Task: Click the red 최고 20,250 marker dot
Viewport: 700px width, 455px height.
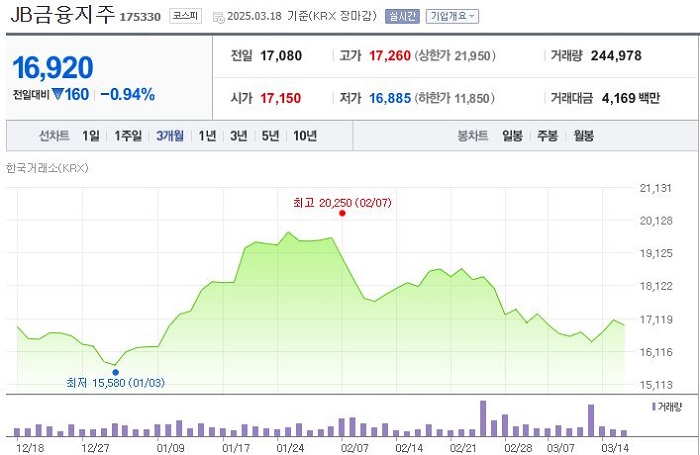Action: click(x=342, y=213)
